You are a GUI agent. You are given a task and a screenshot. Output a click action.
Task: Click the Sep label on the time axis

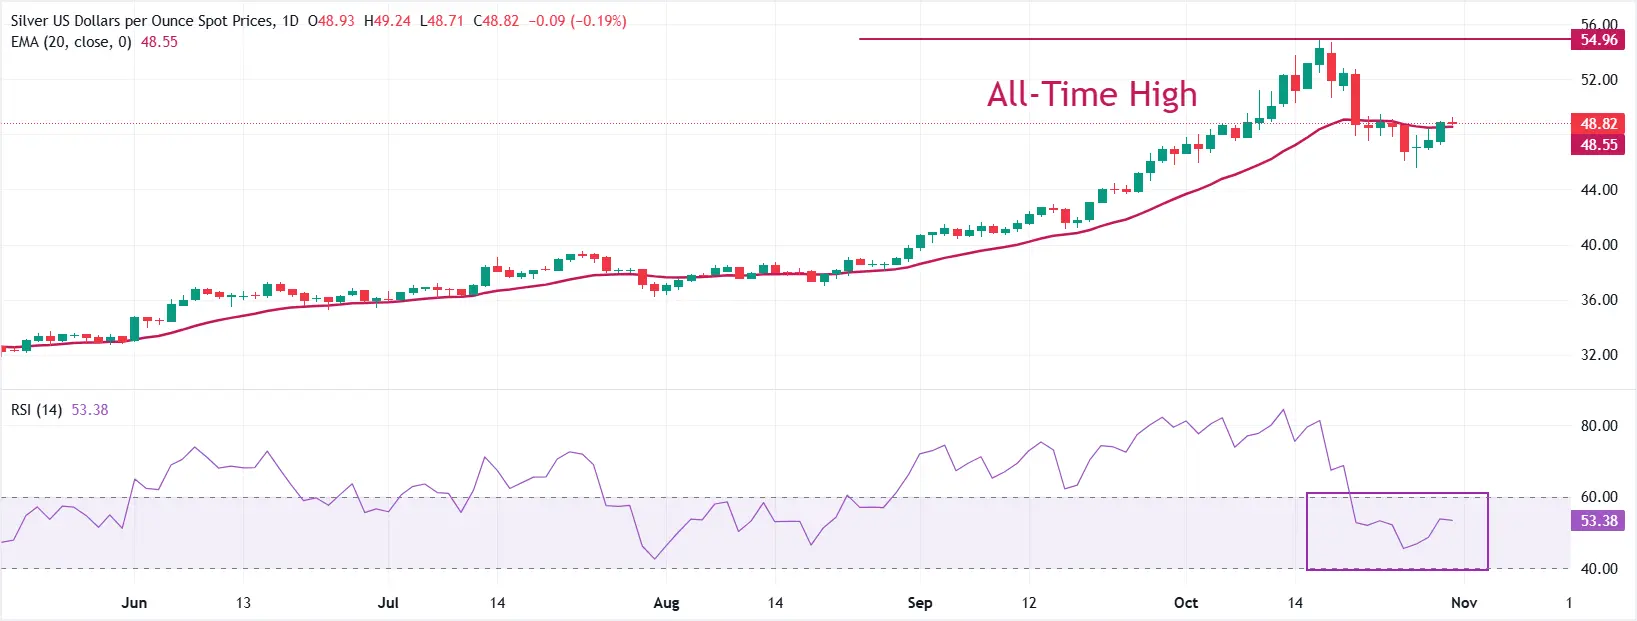pos(920,603)
